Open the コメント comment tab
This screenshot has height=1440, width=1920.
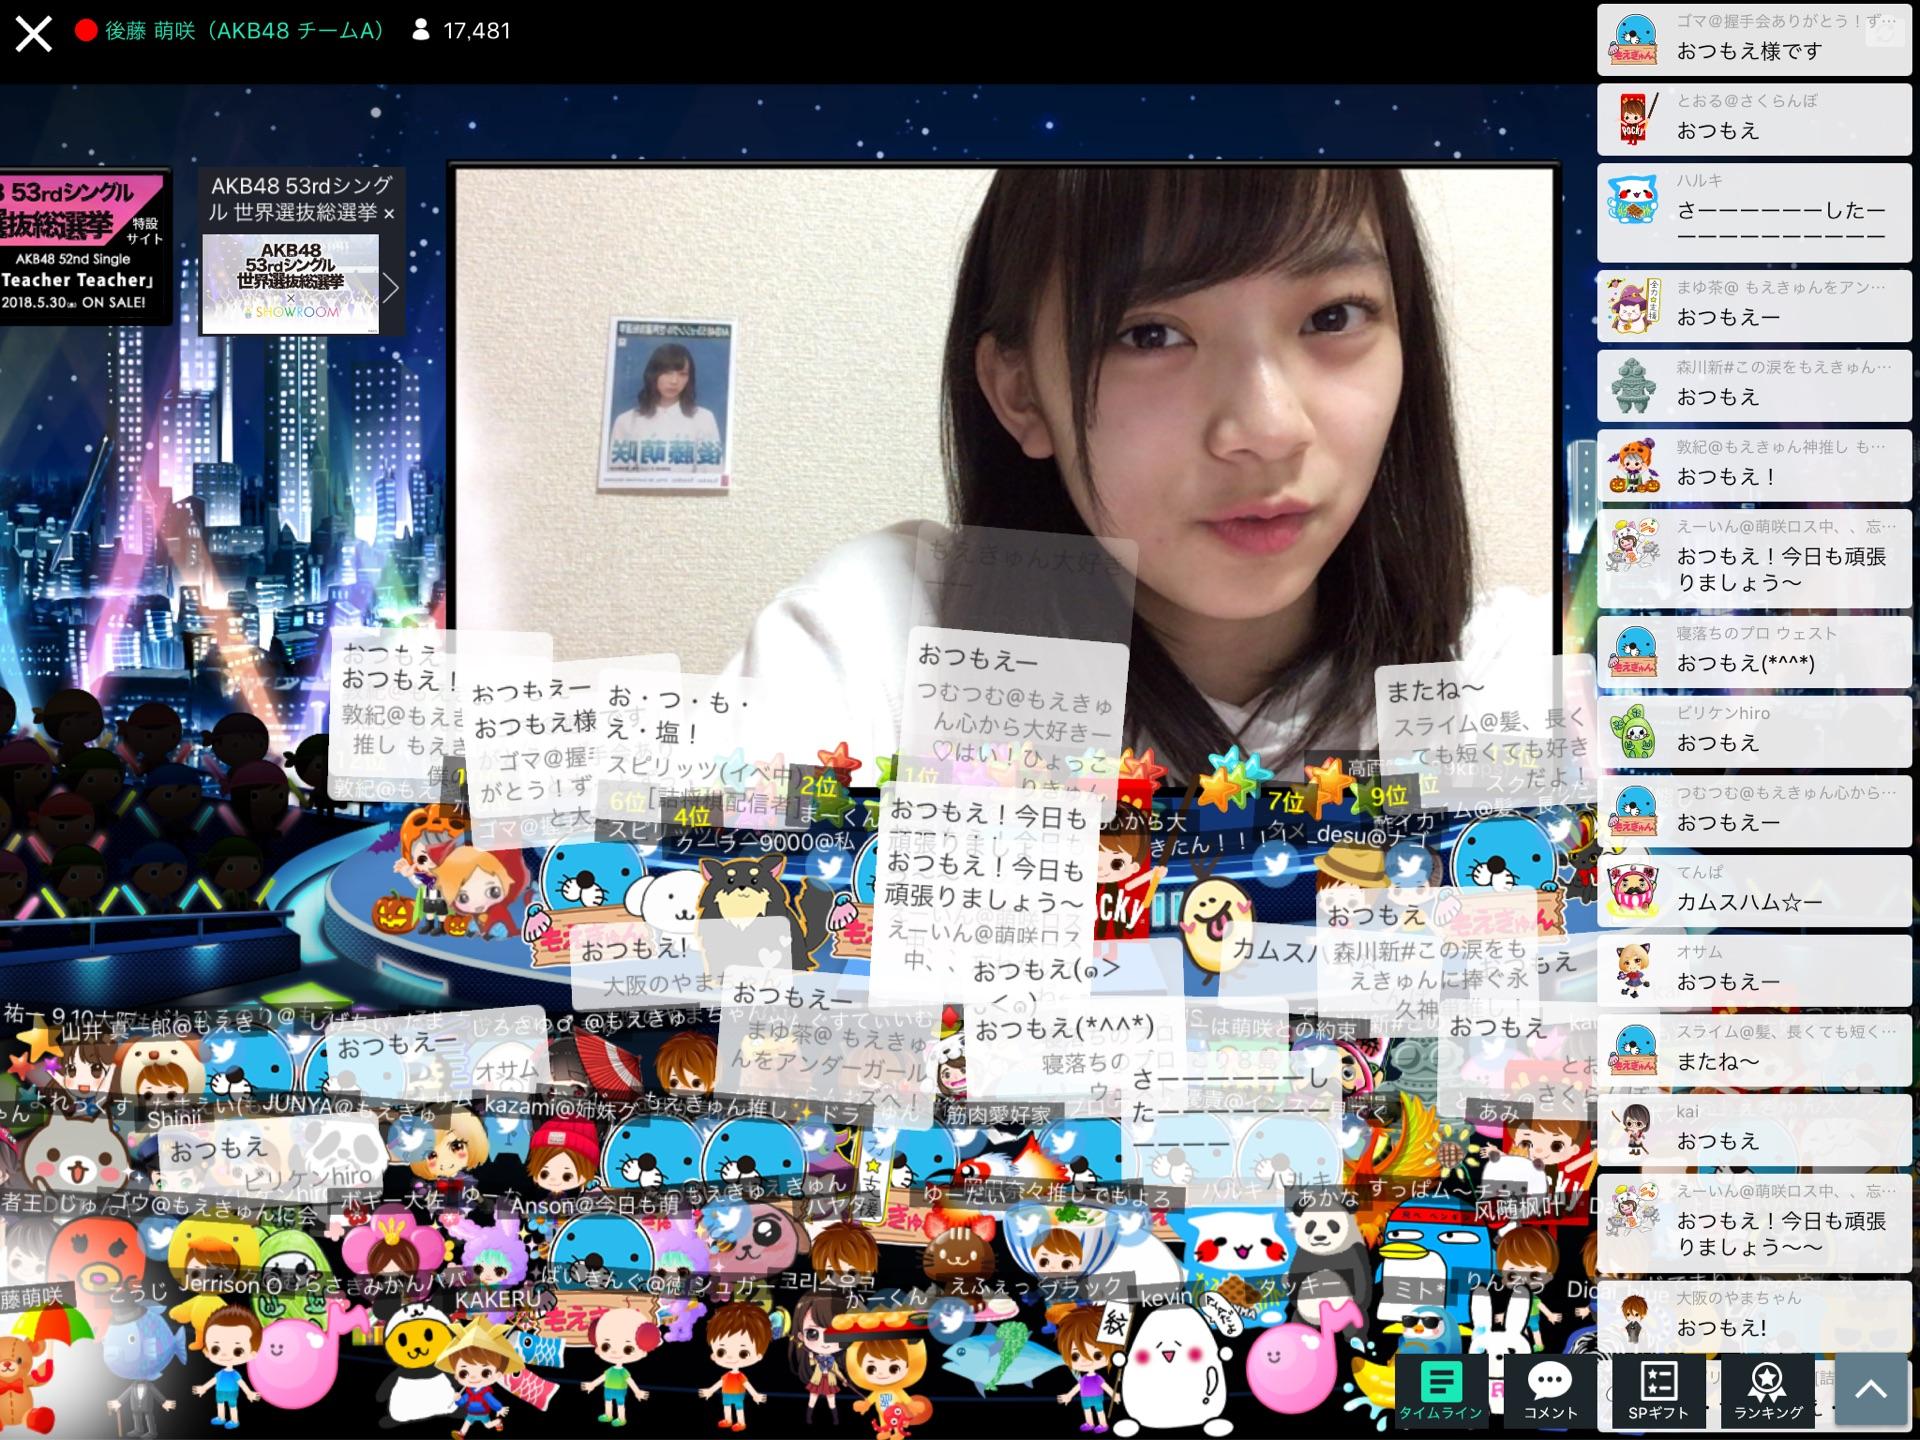point(1550,1391)
